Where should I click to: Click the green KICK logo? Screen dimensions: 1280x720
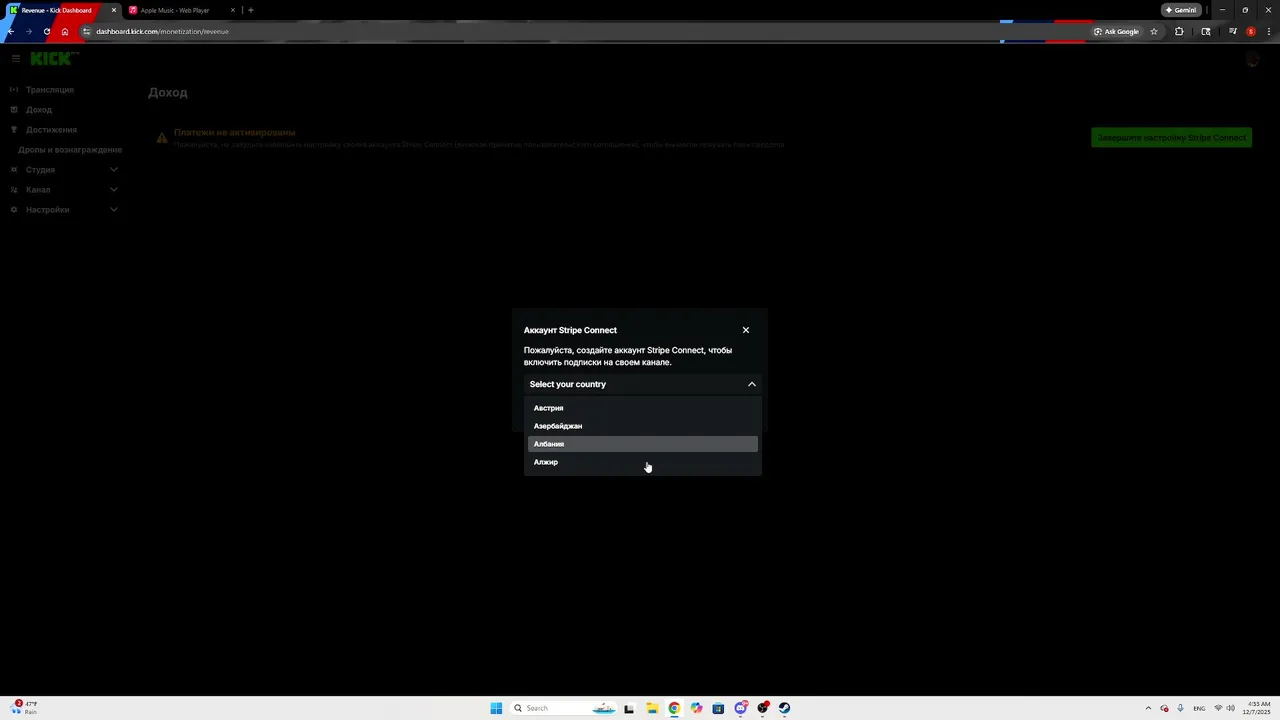pos(52,59)
